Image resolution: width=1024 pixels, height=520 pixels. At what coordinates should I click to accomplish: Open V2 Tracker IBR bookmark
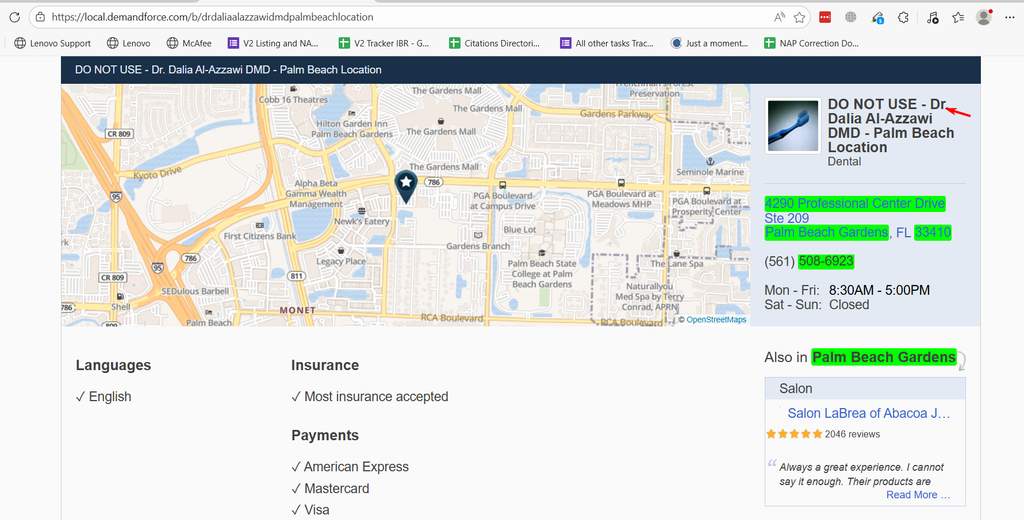pyautogui.click(x=384, y=43)
